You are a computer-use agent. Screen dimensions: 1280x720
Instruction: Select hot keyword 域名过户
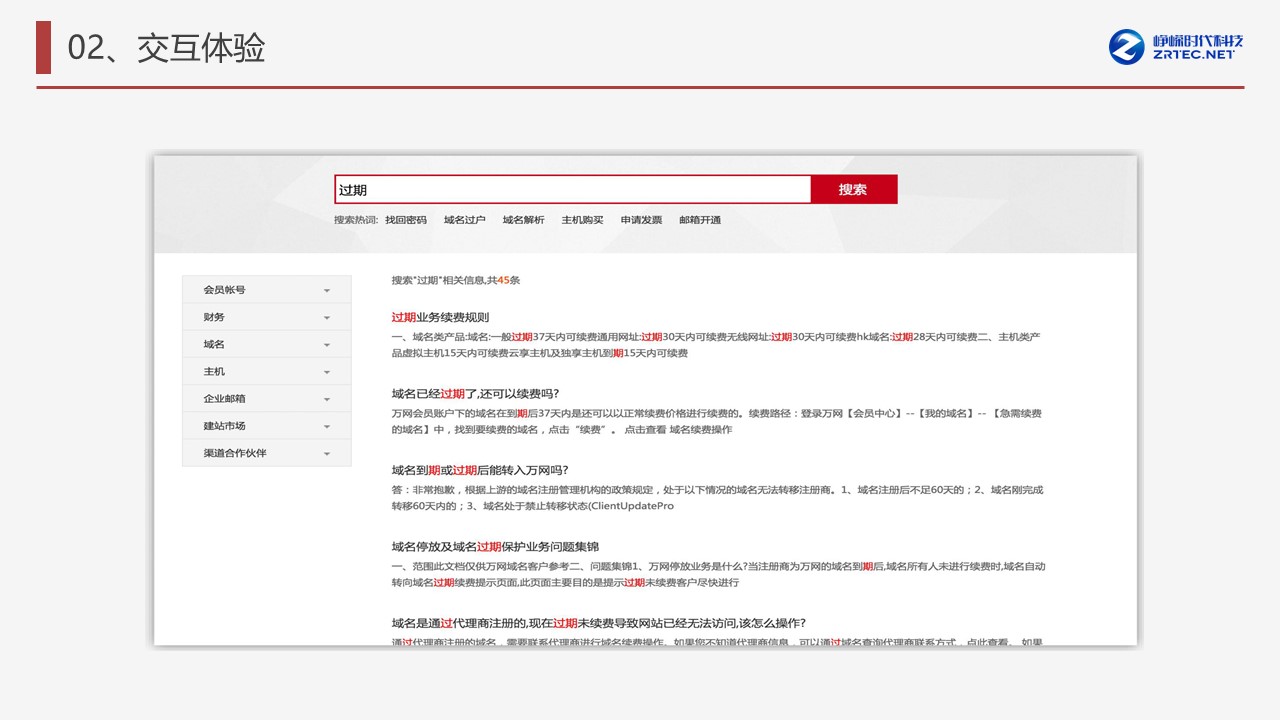[x=464, y=220]
